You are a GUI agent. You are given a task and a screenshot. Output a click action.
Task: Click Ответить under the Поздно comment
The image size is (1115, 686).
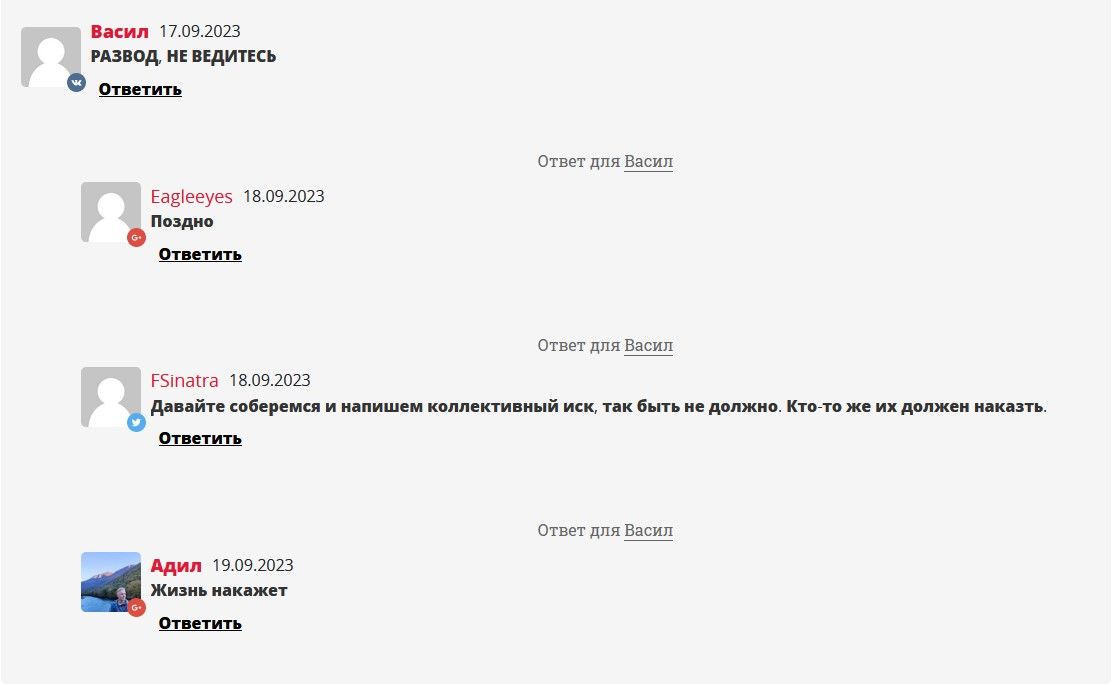(x=200, y=254)
